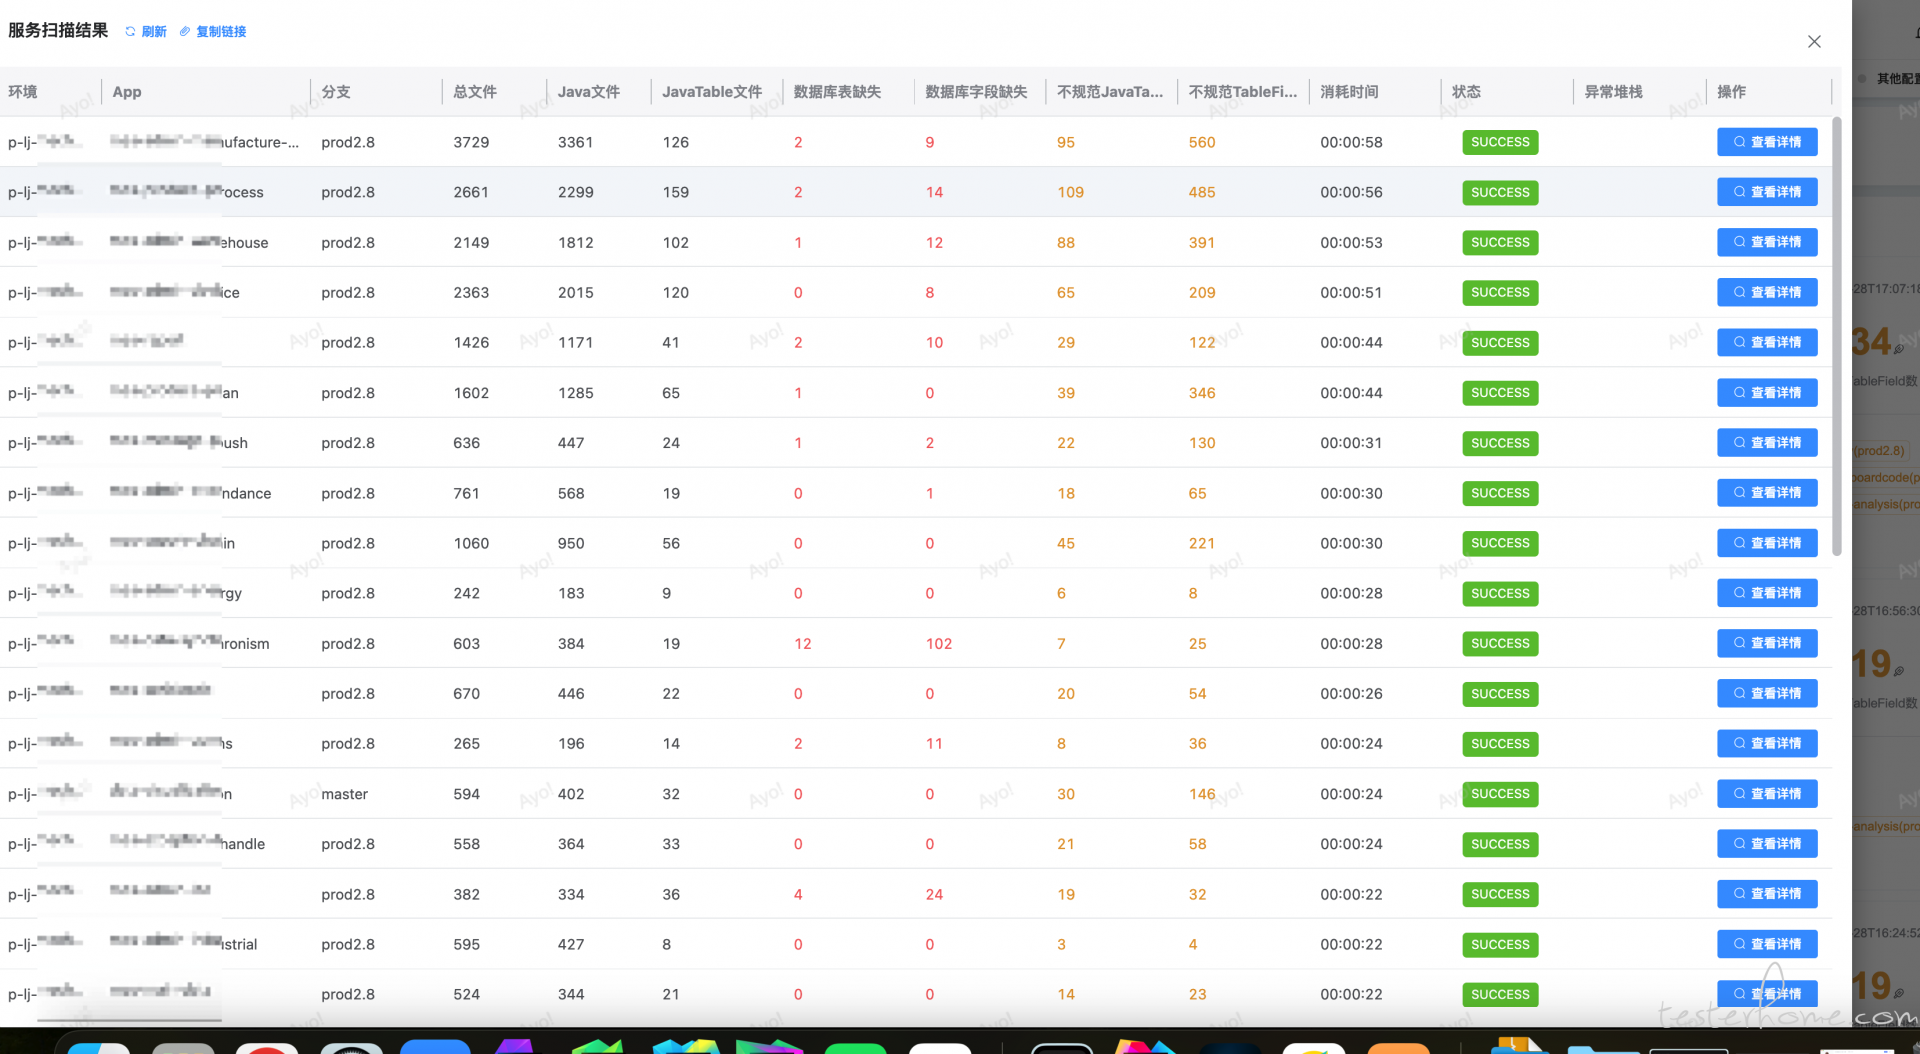Click the 数据库表缺失 column header

[837, 92]
